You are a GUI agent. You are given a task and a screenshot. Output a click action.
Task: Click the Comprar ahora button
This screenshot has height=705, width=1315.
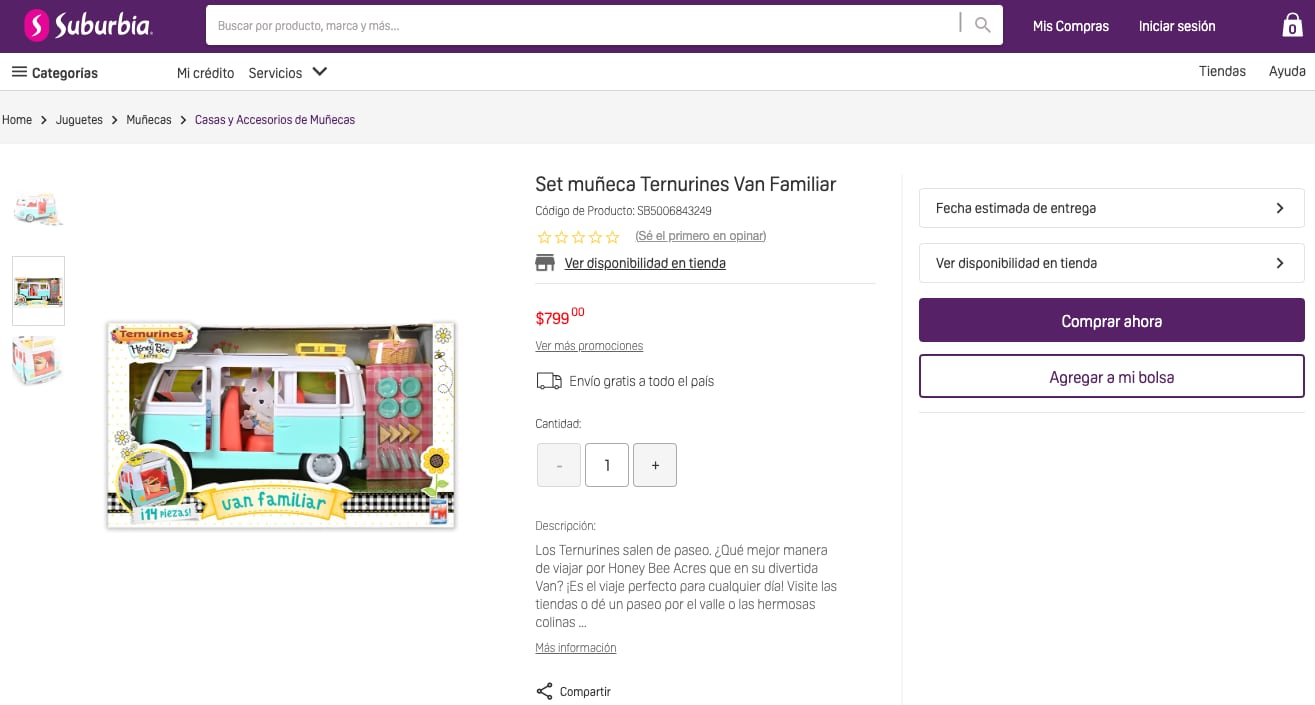[x=1111, y=321]
